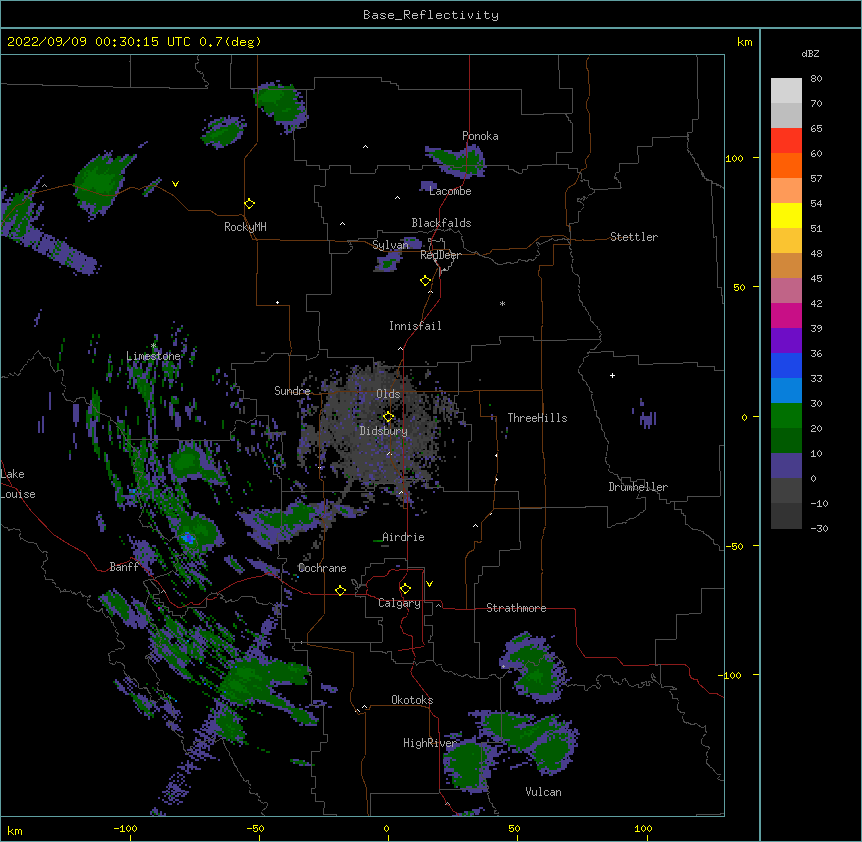This screenshot has width=862, height=842.
Task: Pick the bright green 20-30 dBZ swatch
Action: click(x=786, y=416)
